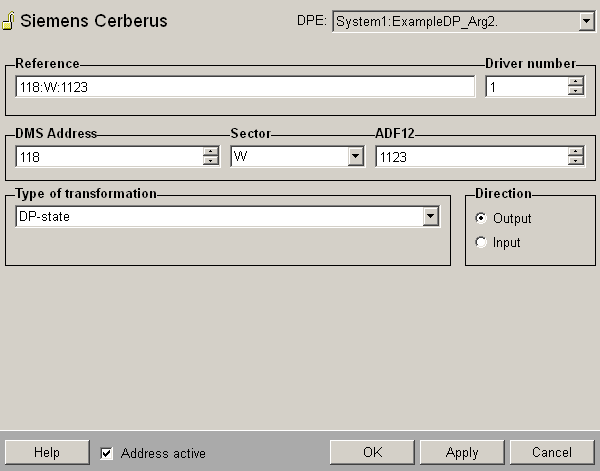This screenshot has height=471, width=600.
Task: Increment the DMS Address spinner
Action: [x=210, y=151]
